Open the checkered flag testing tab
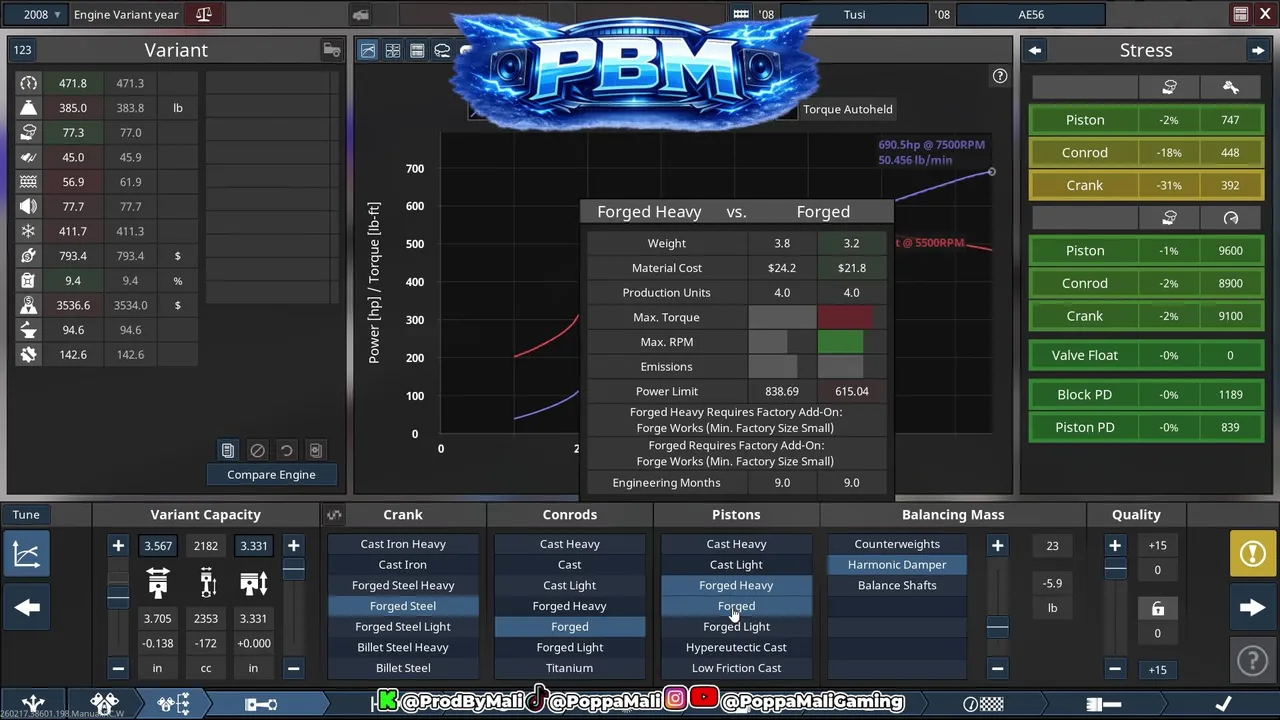Image resolution: width=1280 pixels, height=720 pixels. coord(983,704)
